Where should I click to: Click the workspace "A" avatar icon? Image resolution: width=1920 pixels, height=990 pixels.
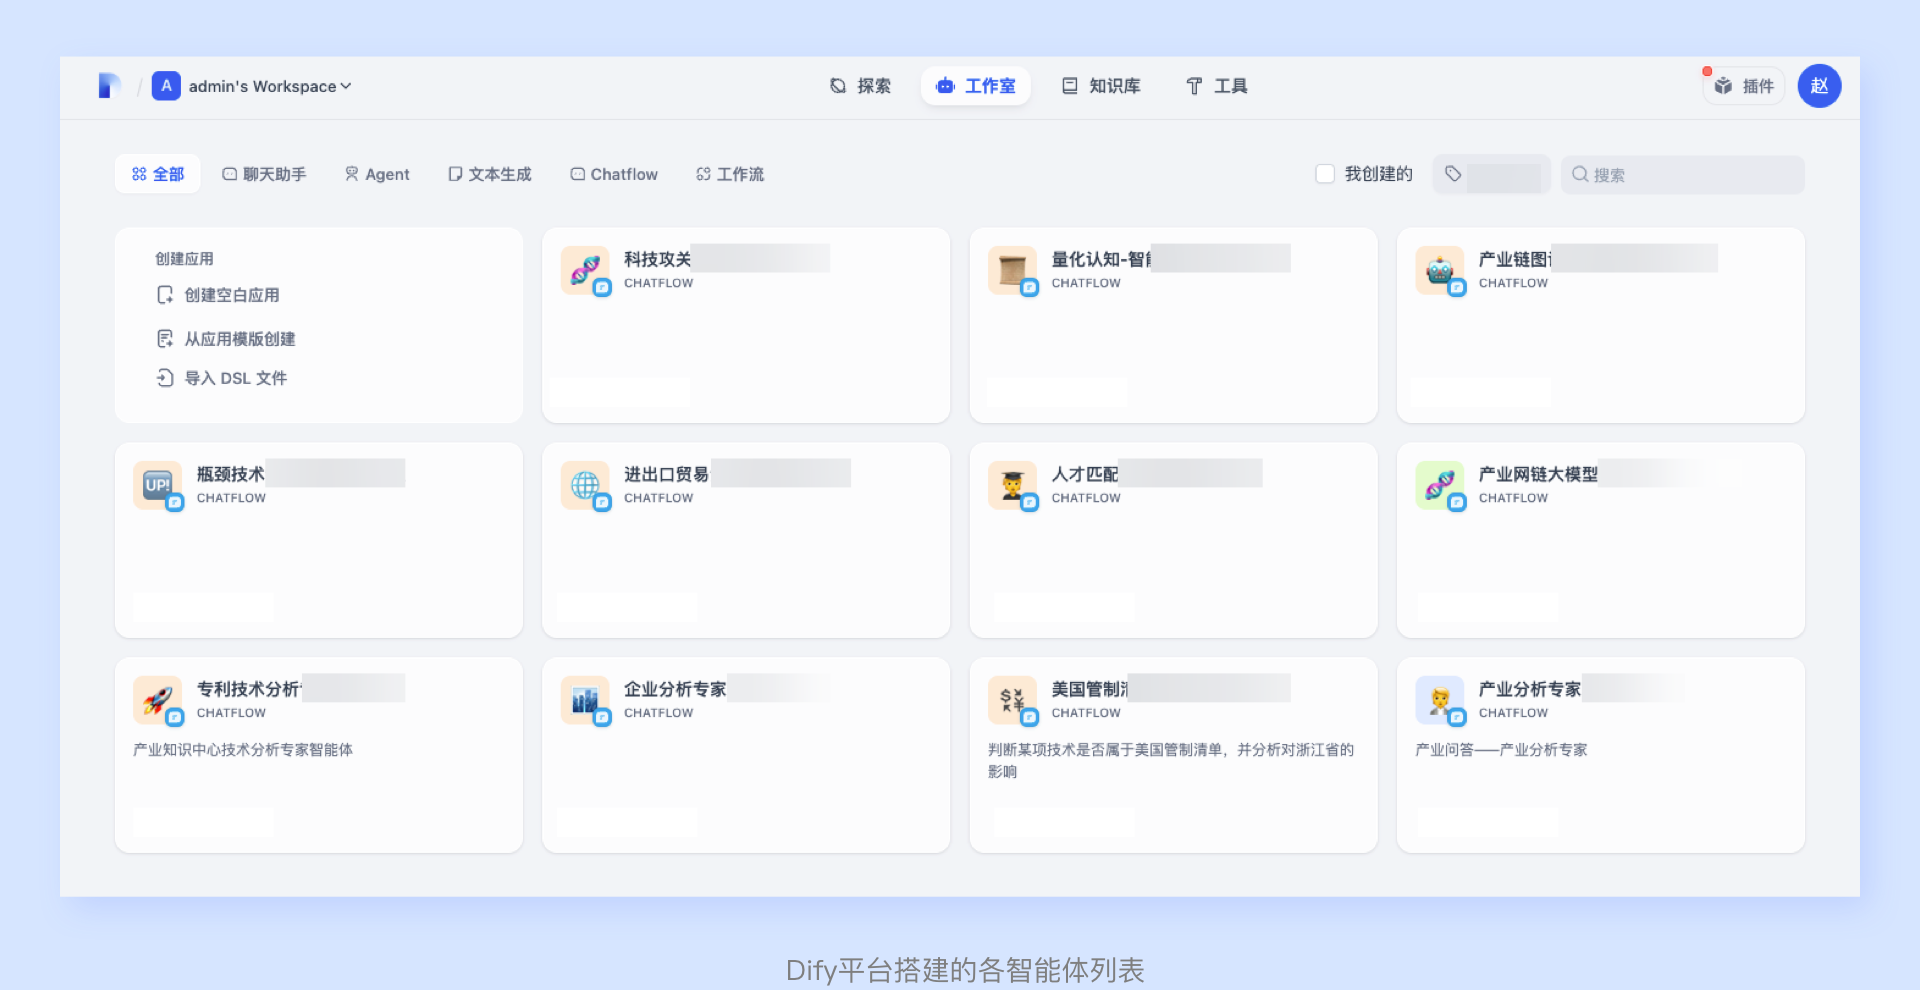pos(166,86)
